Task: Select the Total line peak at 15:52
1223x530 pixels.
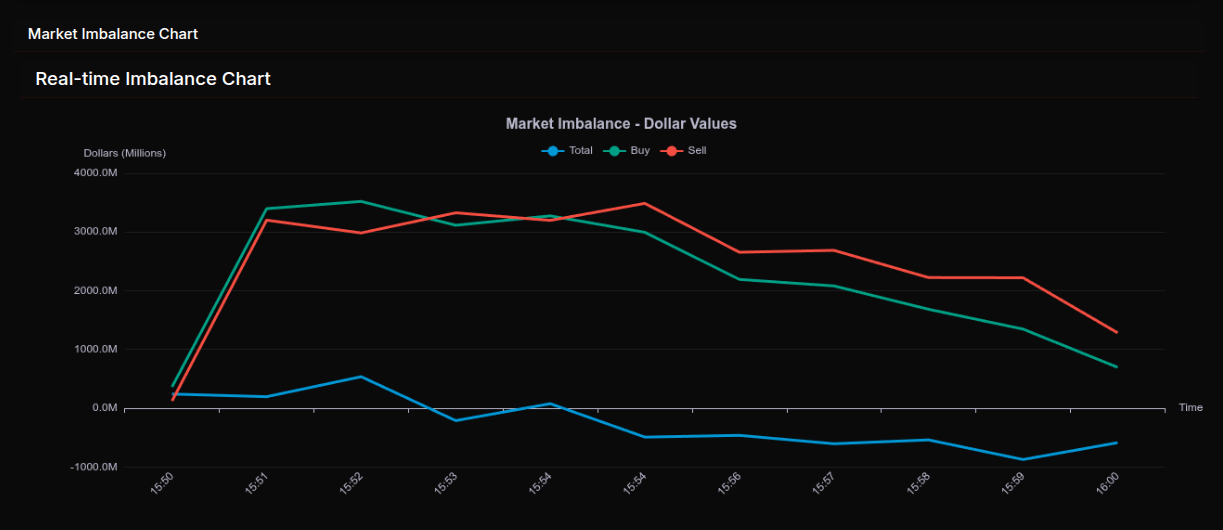Action: pyautogui.click(x=361, y=377)
